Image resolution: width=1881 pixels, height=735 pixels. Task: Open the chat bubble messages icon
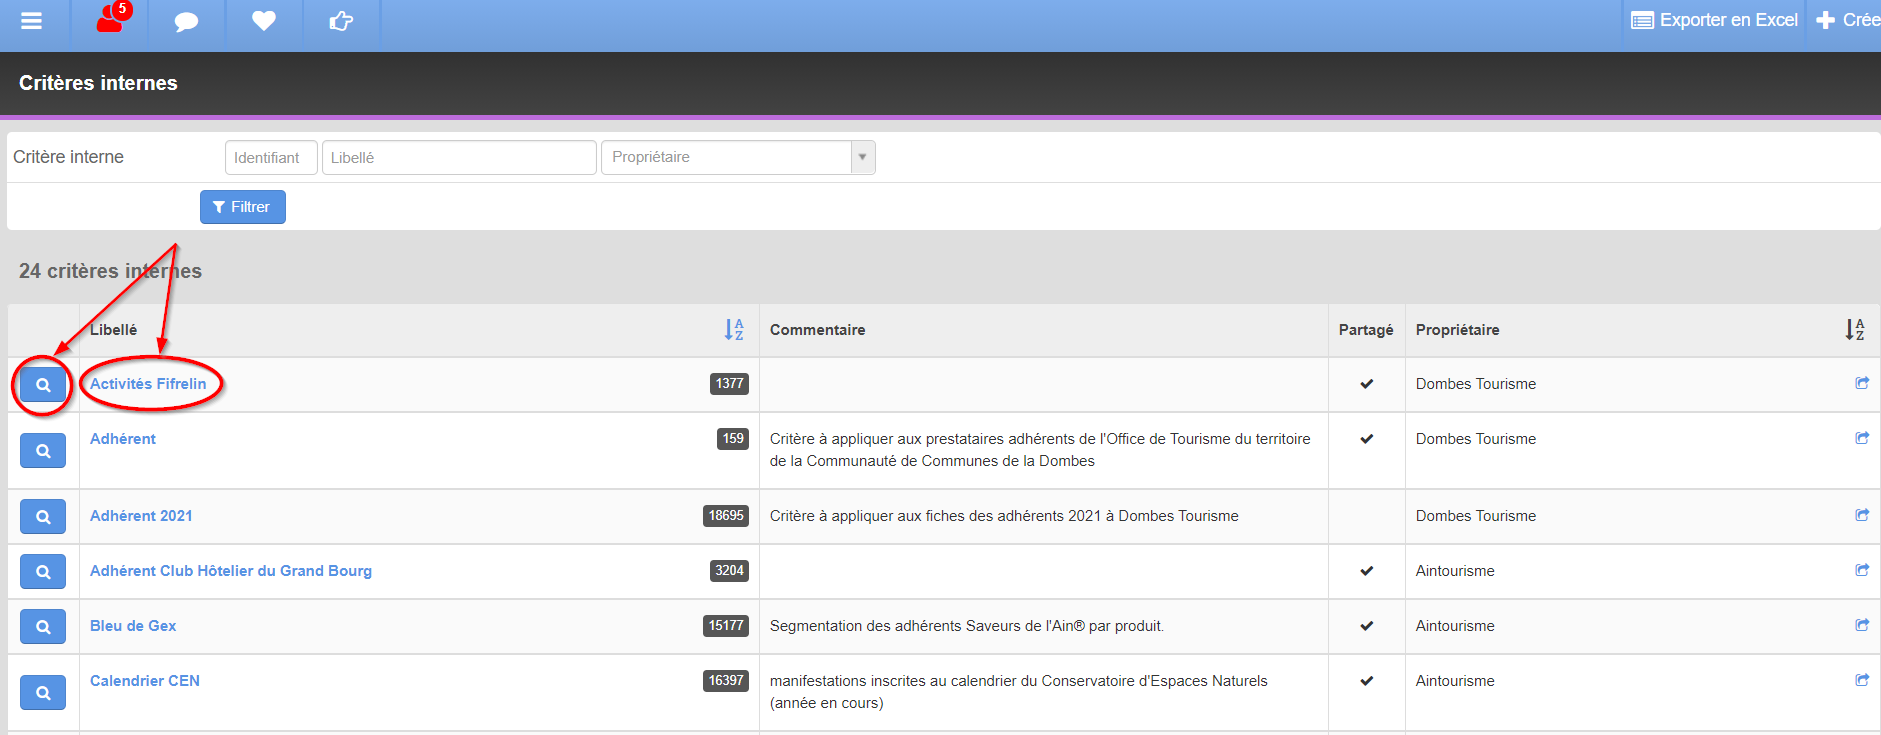click(186, 21)
